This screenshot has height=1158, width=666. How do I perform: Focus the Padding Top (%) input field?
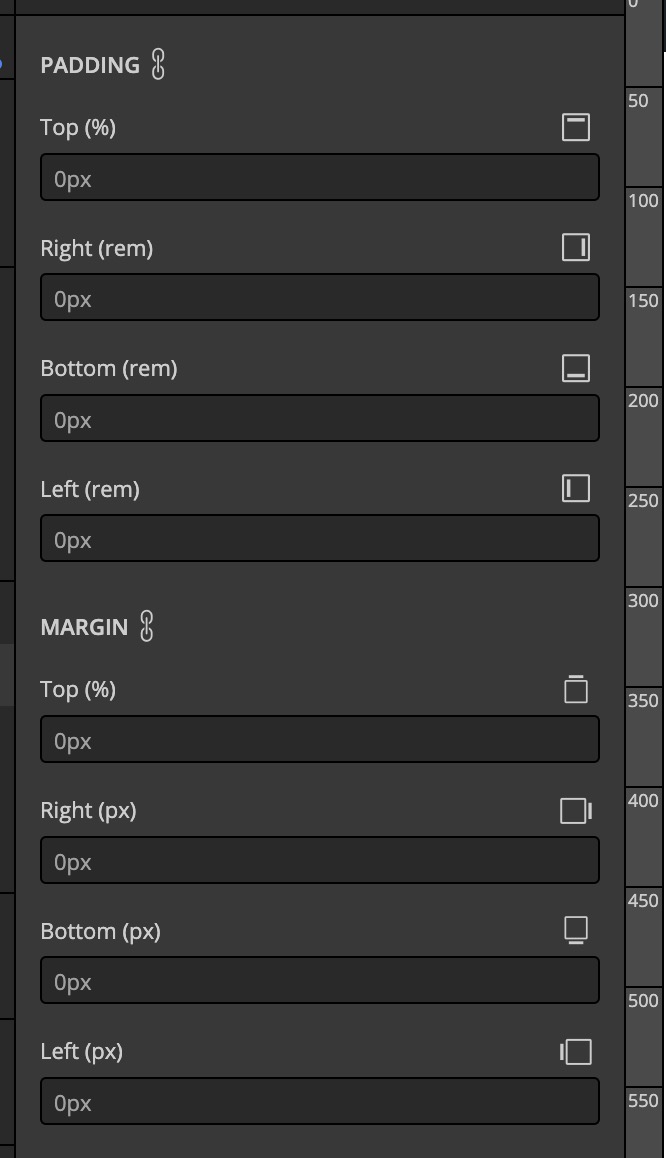click(320, 177)
